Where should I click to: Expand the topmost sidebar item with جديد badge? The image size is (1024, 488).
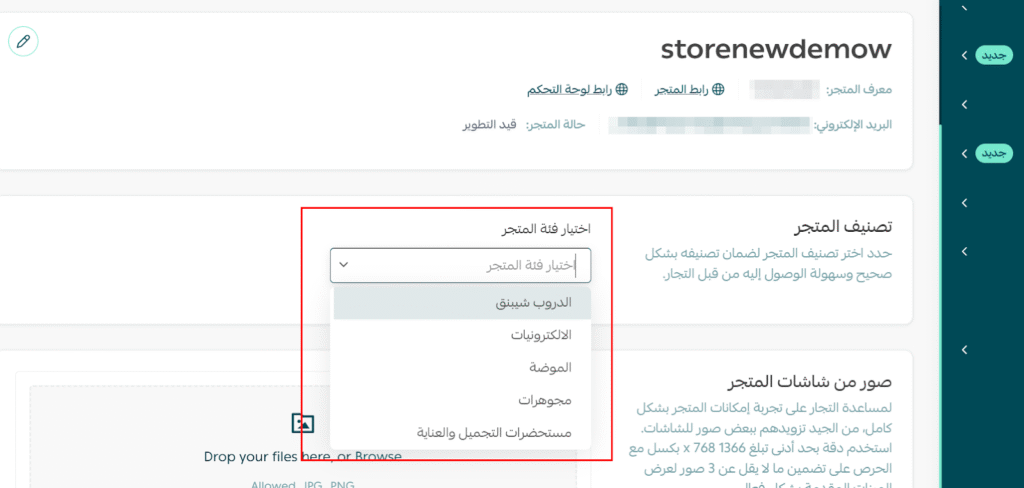pos(964,56)
